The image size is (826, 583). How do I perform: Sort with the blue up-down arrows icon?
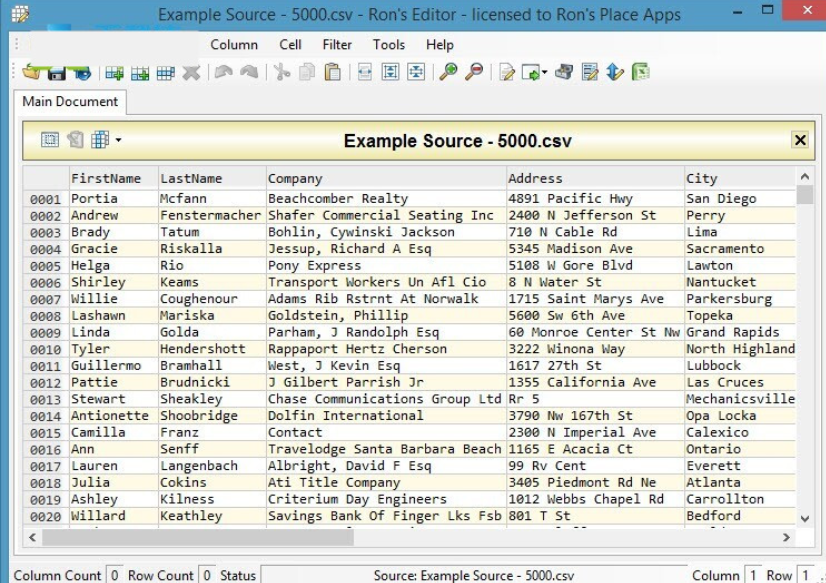[615, 72]
